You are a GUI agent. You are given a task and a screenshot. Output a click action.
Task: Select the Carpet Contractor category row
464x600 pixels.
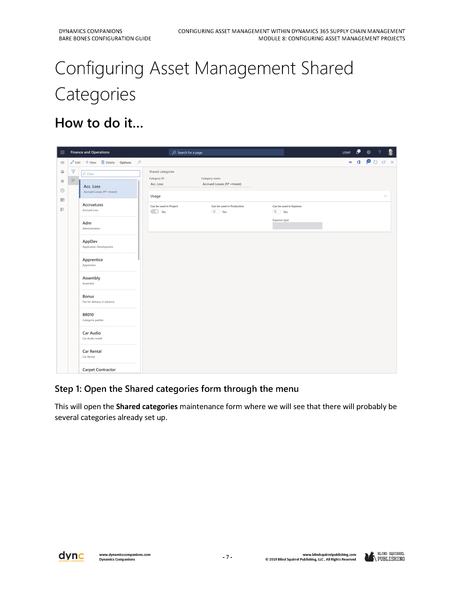click(x=108, y=369)
